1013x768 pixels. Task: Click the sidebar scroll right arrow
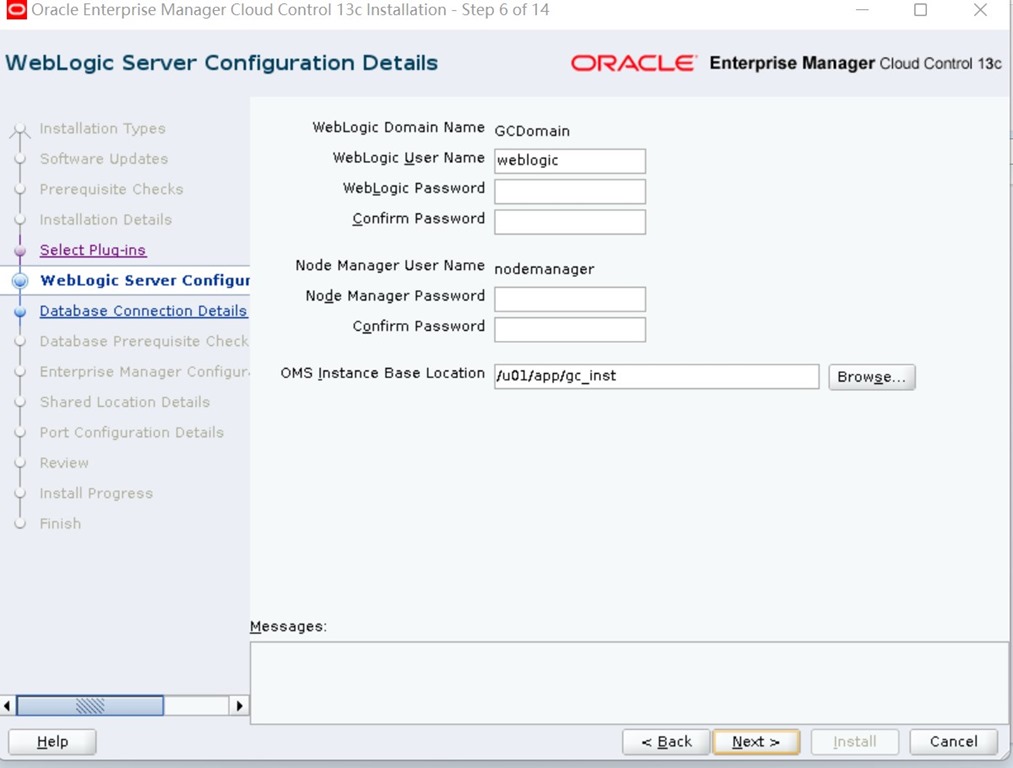(240, 705)
